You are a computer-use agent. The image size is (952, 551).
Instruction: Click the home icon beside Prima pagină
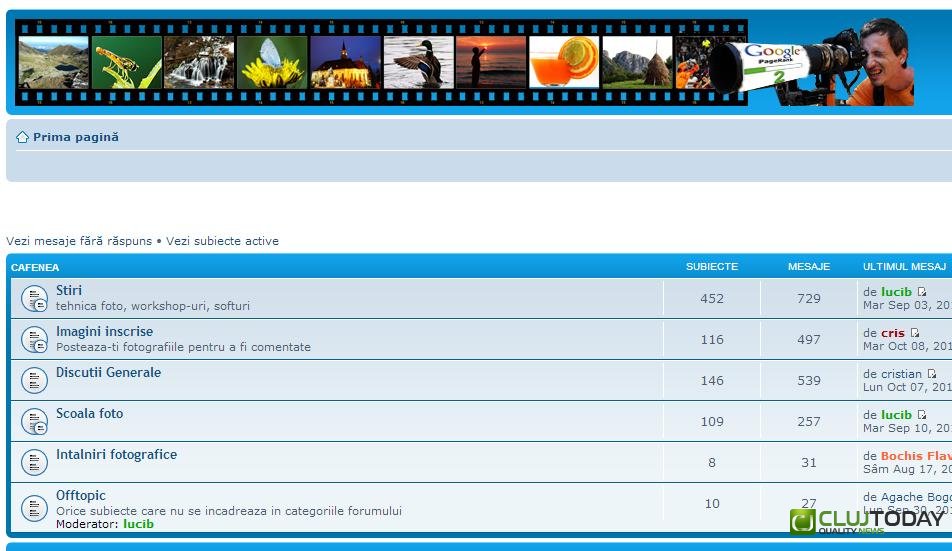point(22,138)
